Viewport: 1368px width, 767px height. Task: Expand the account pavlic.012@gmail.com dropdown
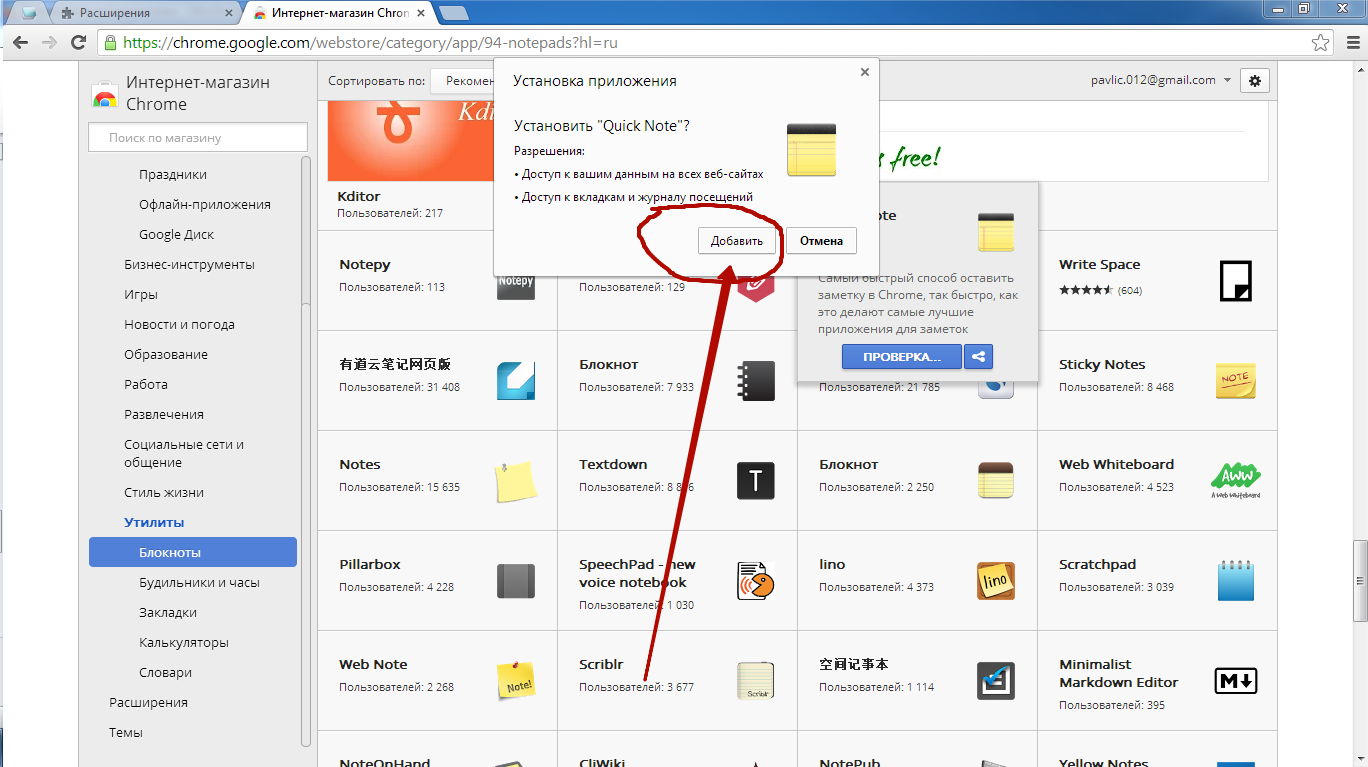click(x=1161, y=80)
